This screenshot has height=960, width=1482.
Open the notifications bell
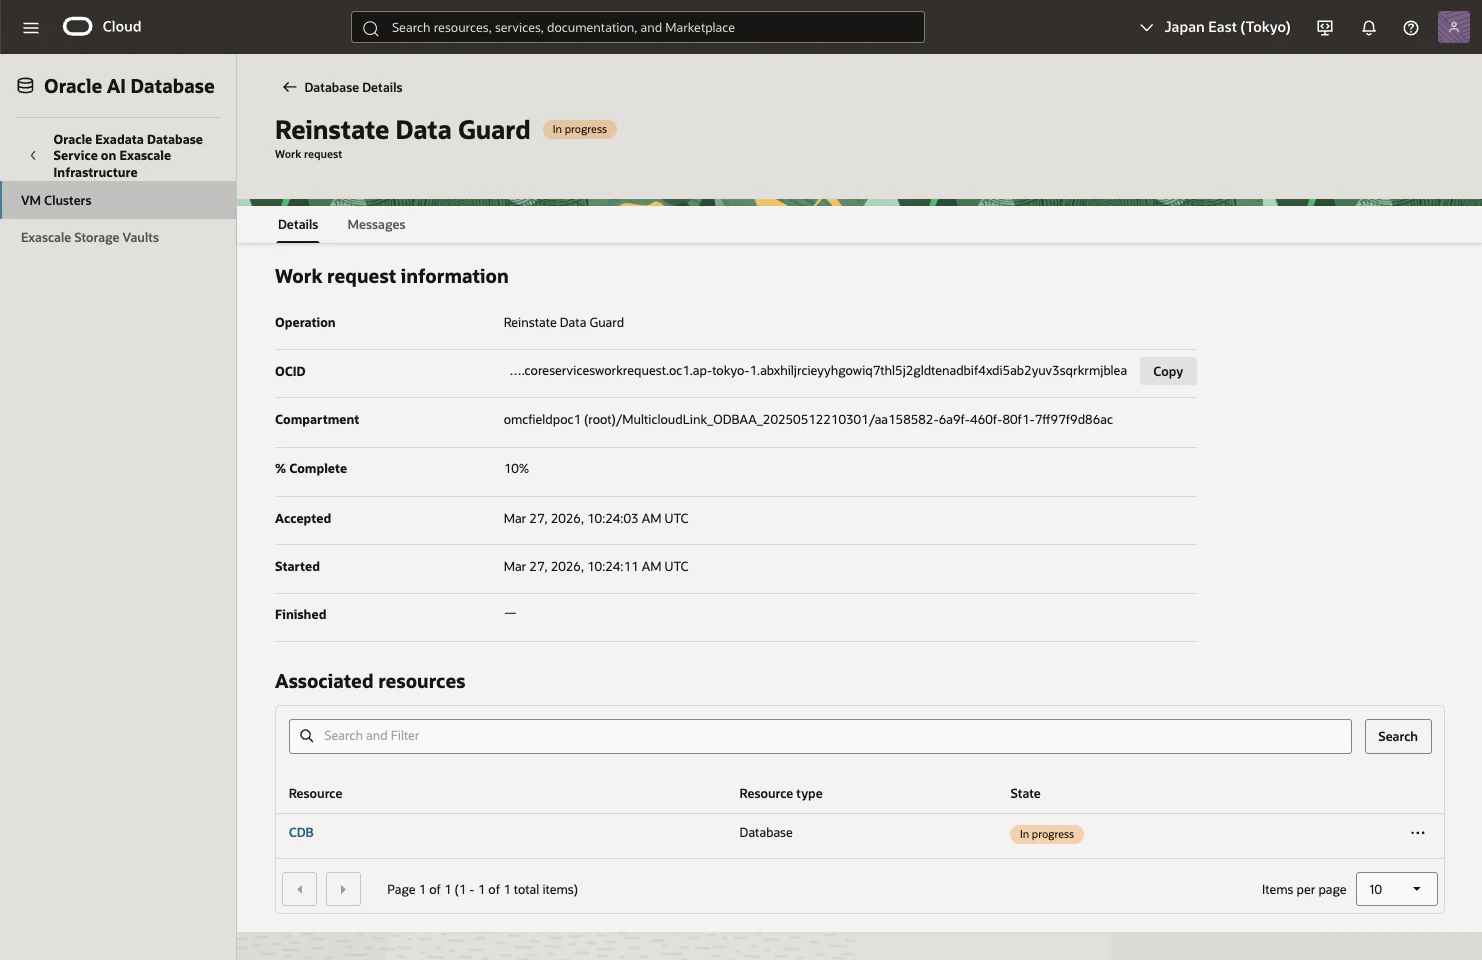coord(1369,27)
